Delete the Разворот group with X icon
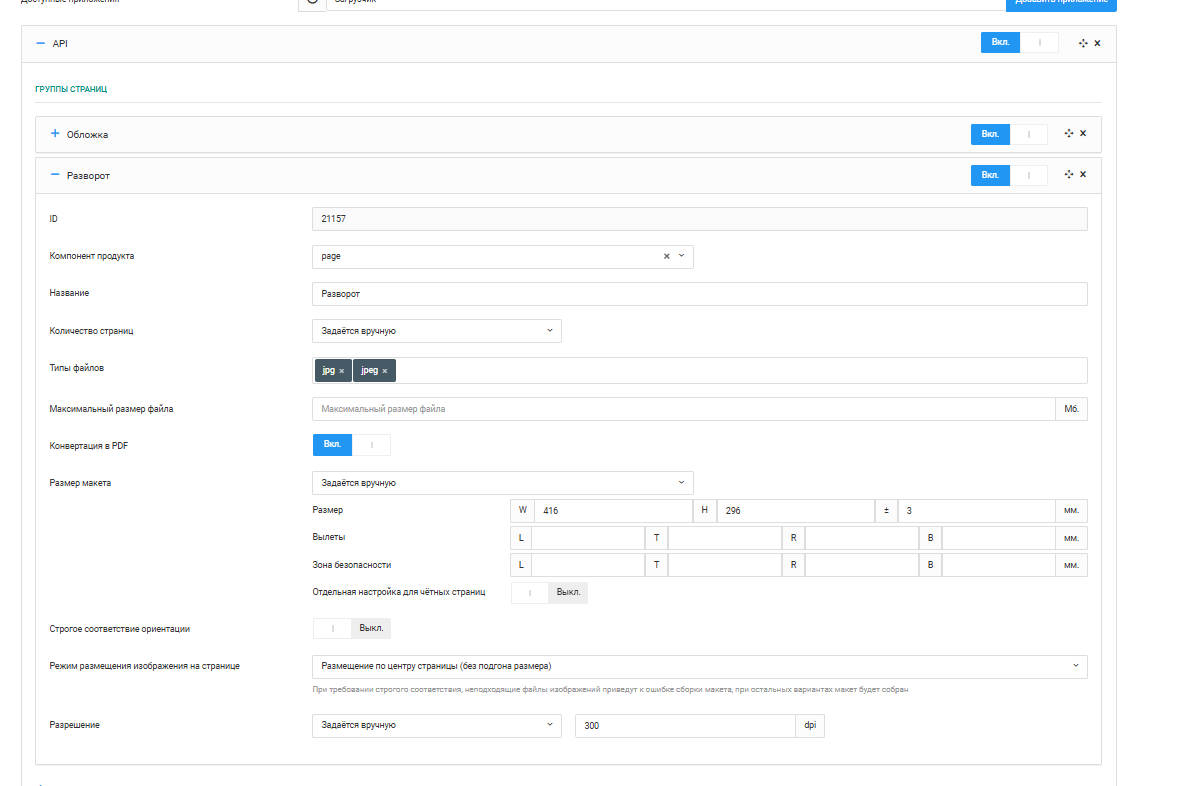 1083,174
